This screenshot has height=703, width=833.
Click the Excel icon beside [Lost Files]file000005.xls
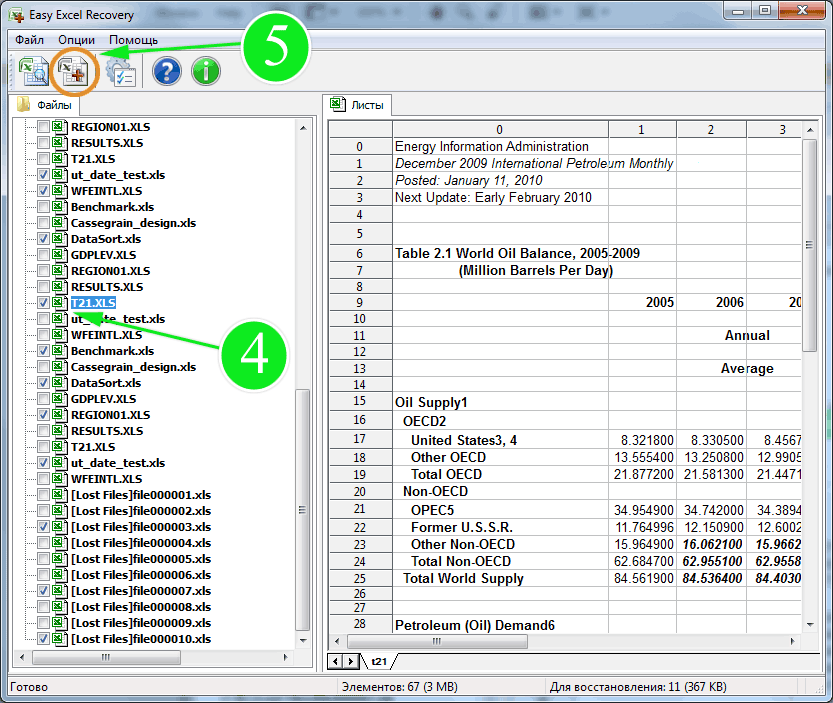pyautogui.click(x=59, y=559)
